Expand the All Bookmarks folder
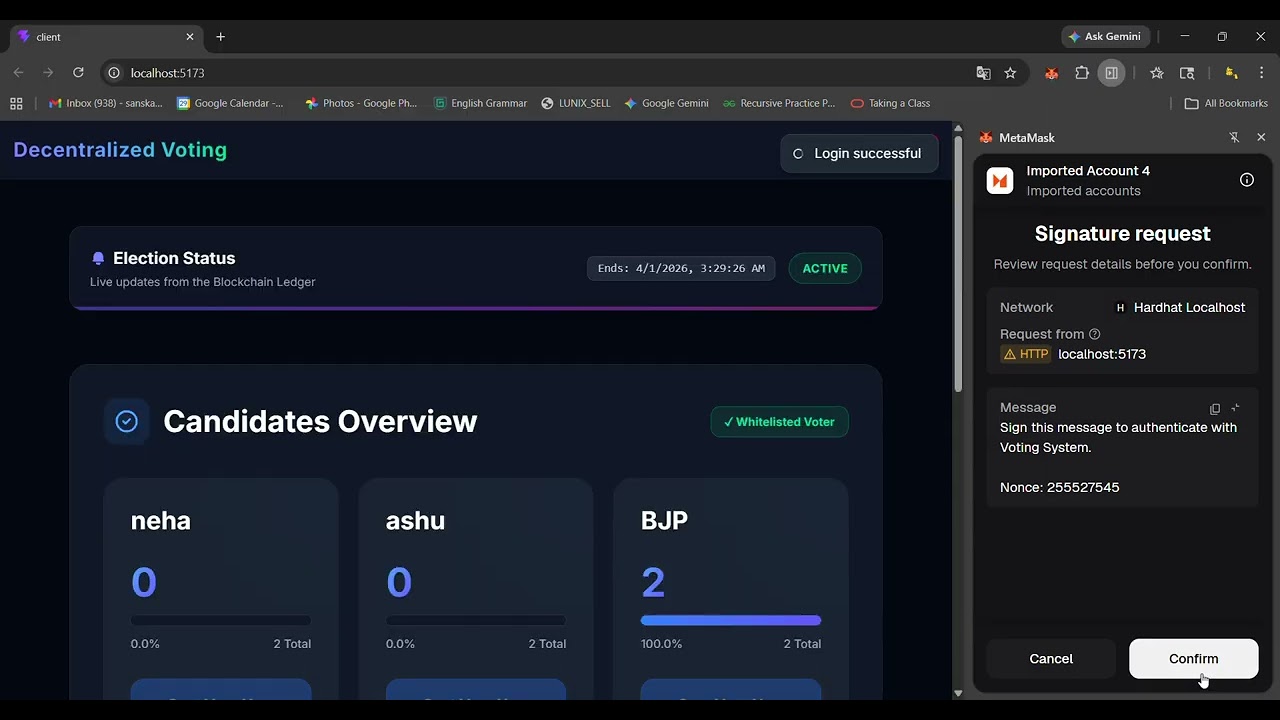1280x720 pixels. (1226, 103)
